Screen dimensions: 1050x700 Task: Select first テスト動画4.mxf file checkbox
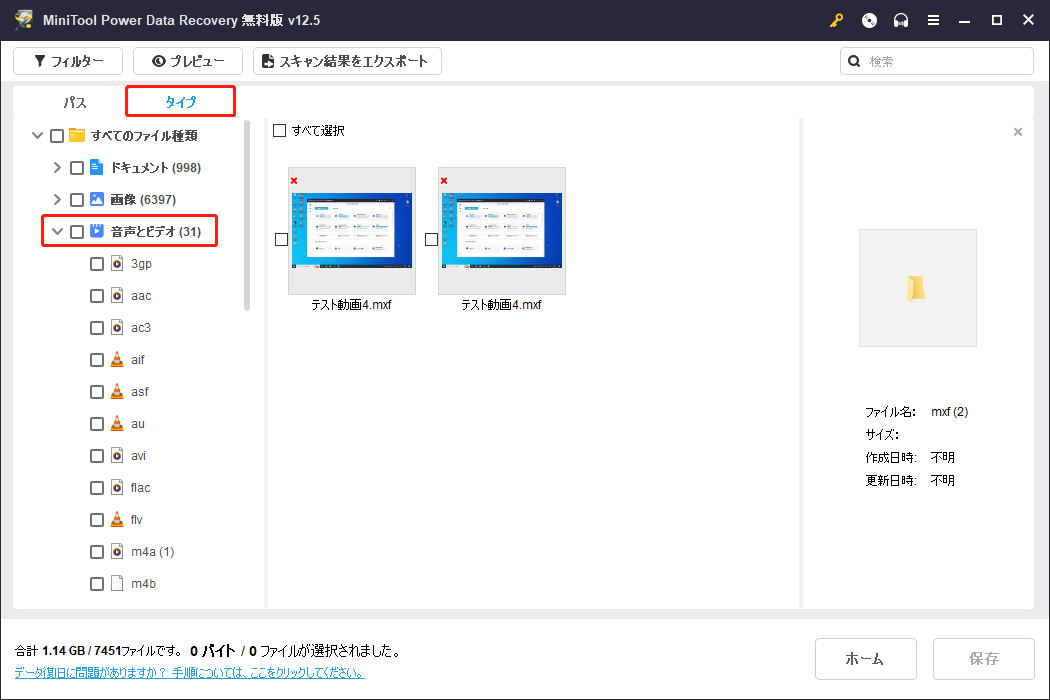[x=281, y=239]
